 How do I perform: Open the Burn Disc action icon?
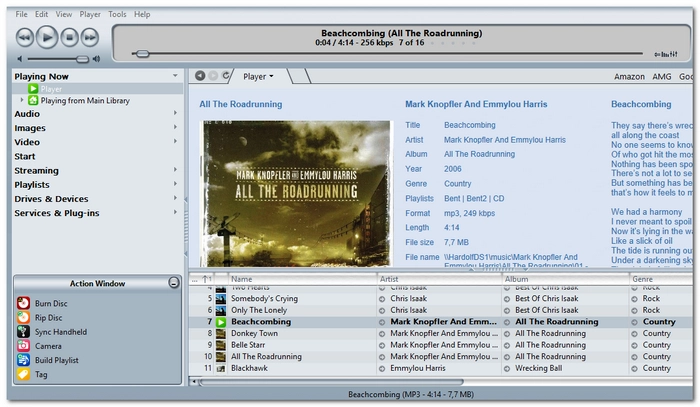(x=23, y=303)
